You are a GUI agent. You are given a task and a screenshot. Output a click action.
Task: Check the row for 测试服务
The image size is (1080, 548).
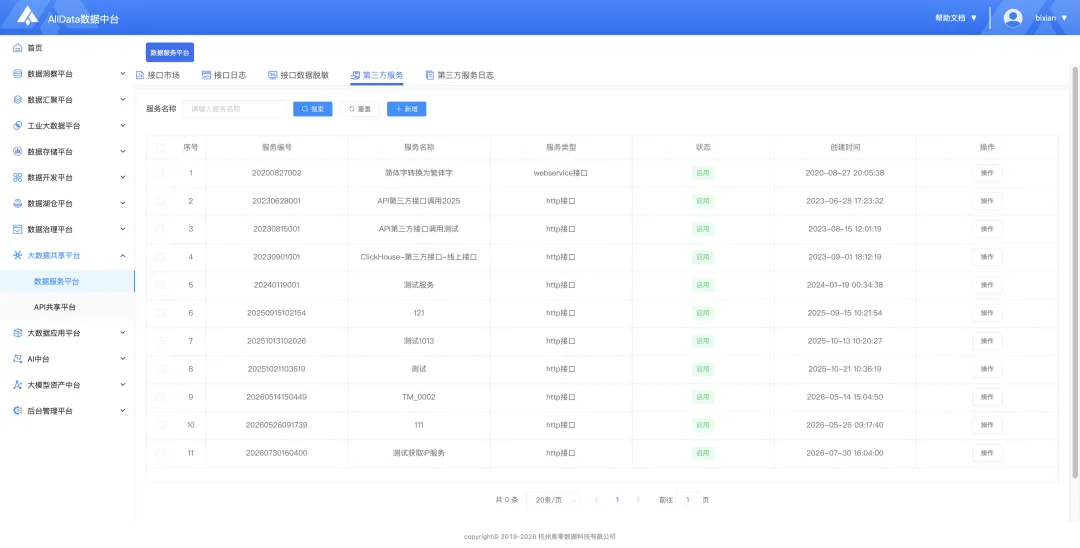point(160,285)
